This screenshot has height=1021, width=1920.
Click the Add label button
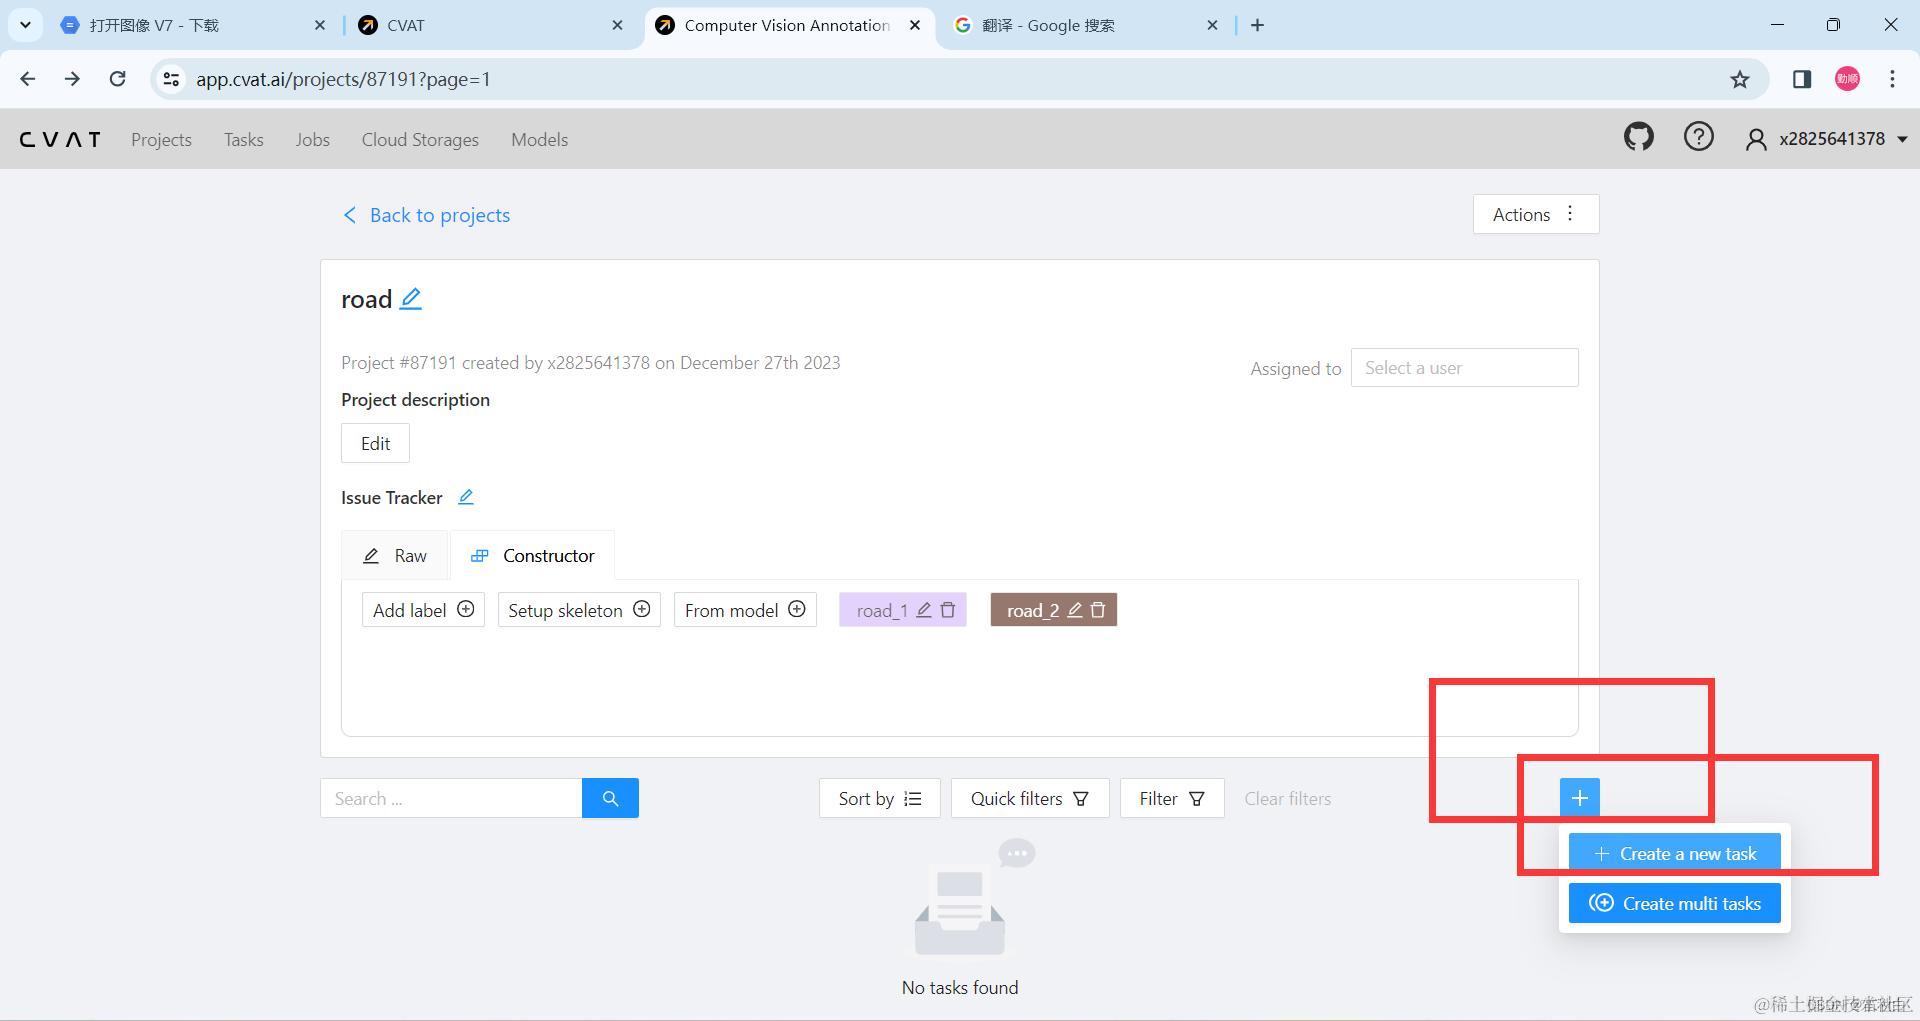click(423, 610)
